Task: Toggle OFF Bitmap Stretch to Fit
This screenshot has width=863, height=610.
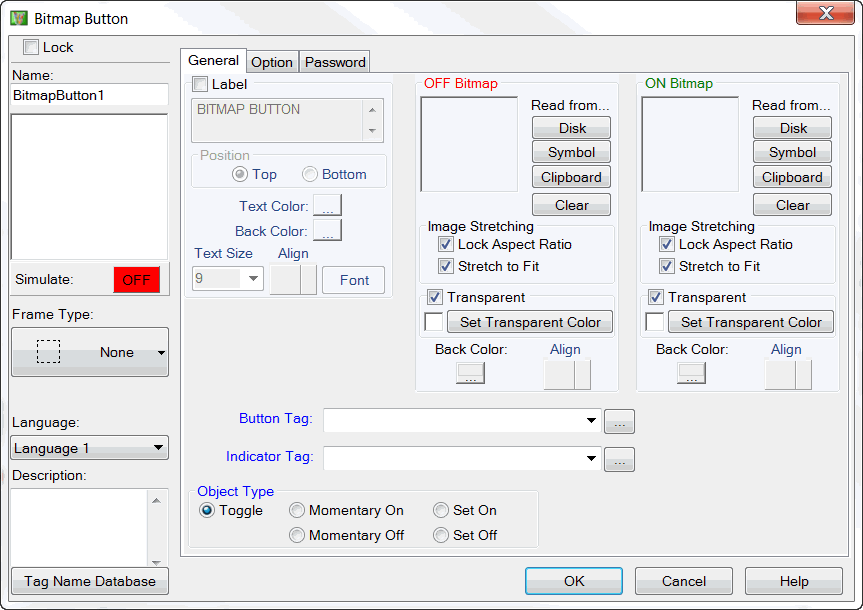Action: (x=446, y=266)
